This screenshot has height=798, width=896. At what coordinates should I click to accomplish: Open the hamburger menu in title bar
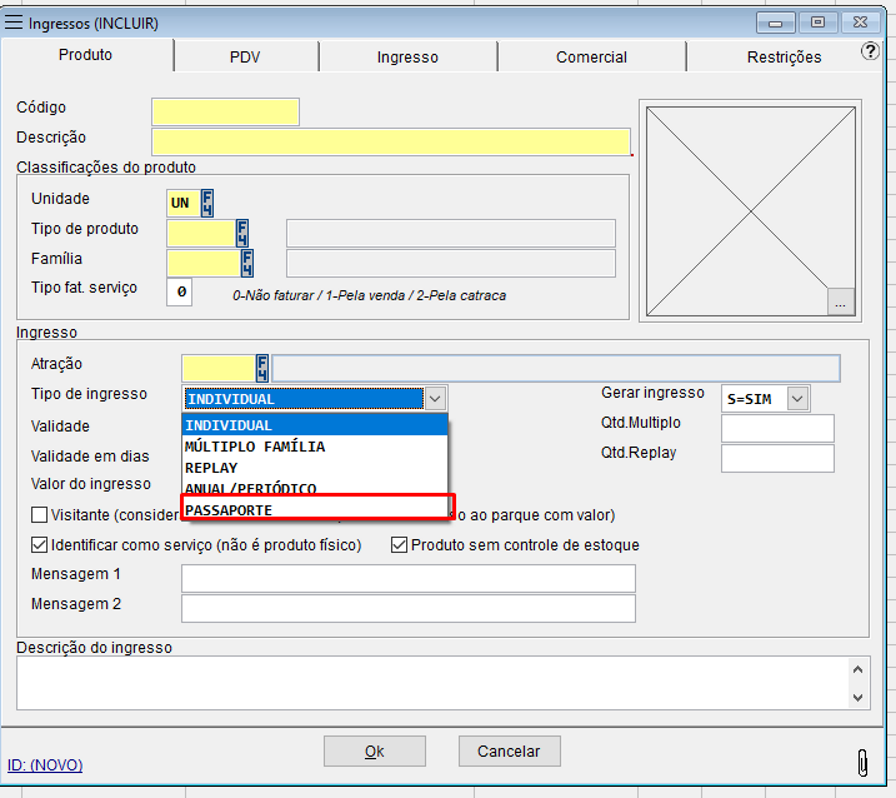(15, 22)
